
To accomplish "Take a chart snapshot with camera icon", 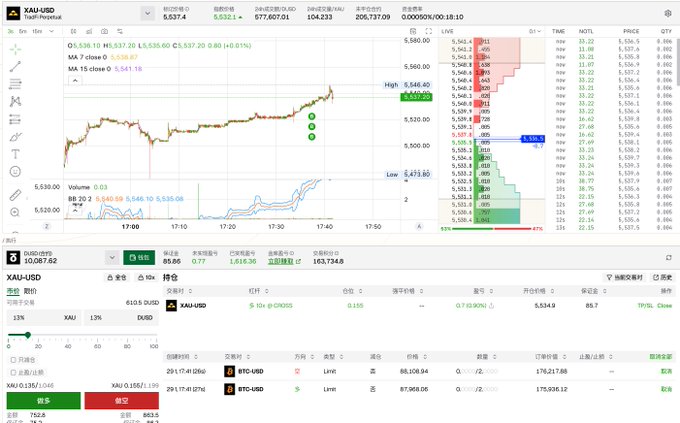I will pos(105,31).
